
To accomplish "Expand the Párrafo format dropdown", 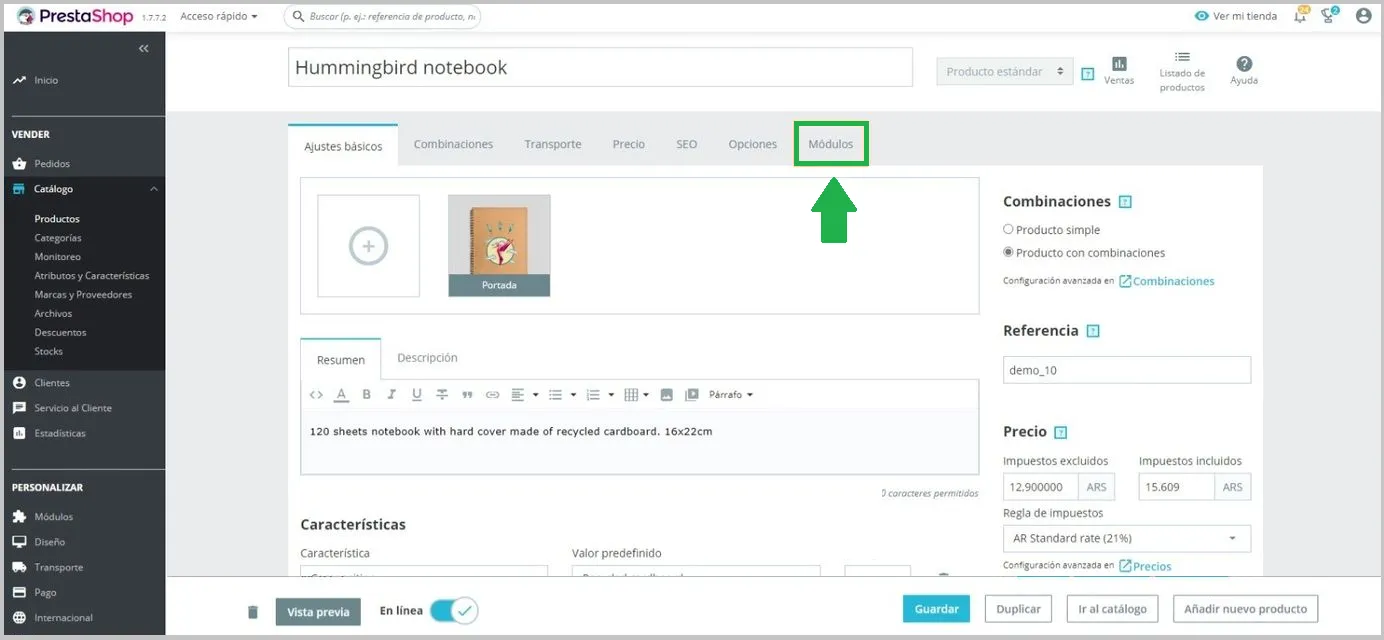I will 731,395.
